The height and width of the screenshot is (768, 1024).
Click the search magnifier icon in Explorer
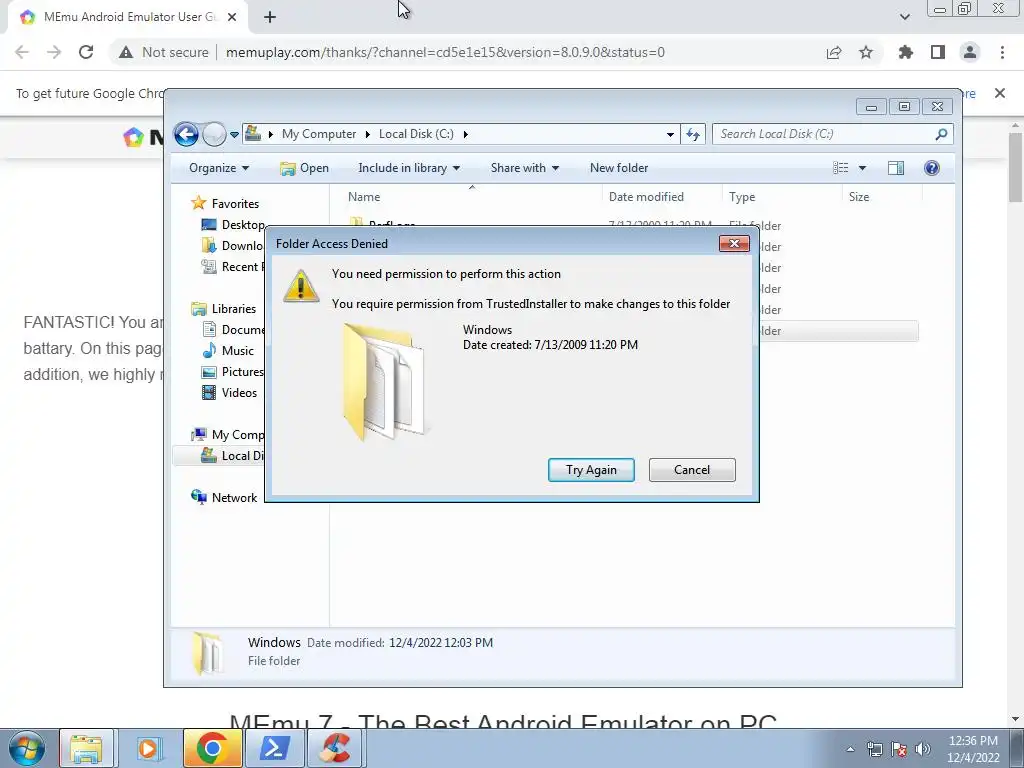[x=941, y=134]
